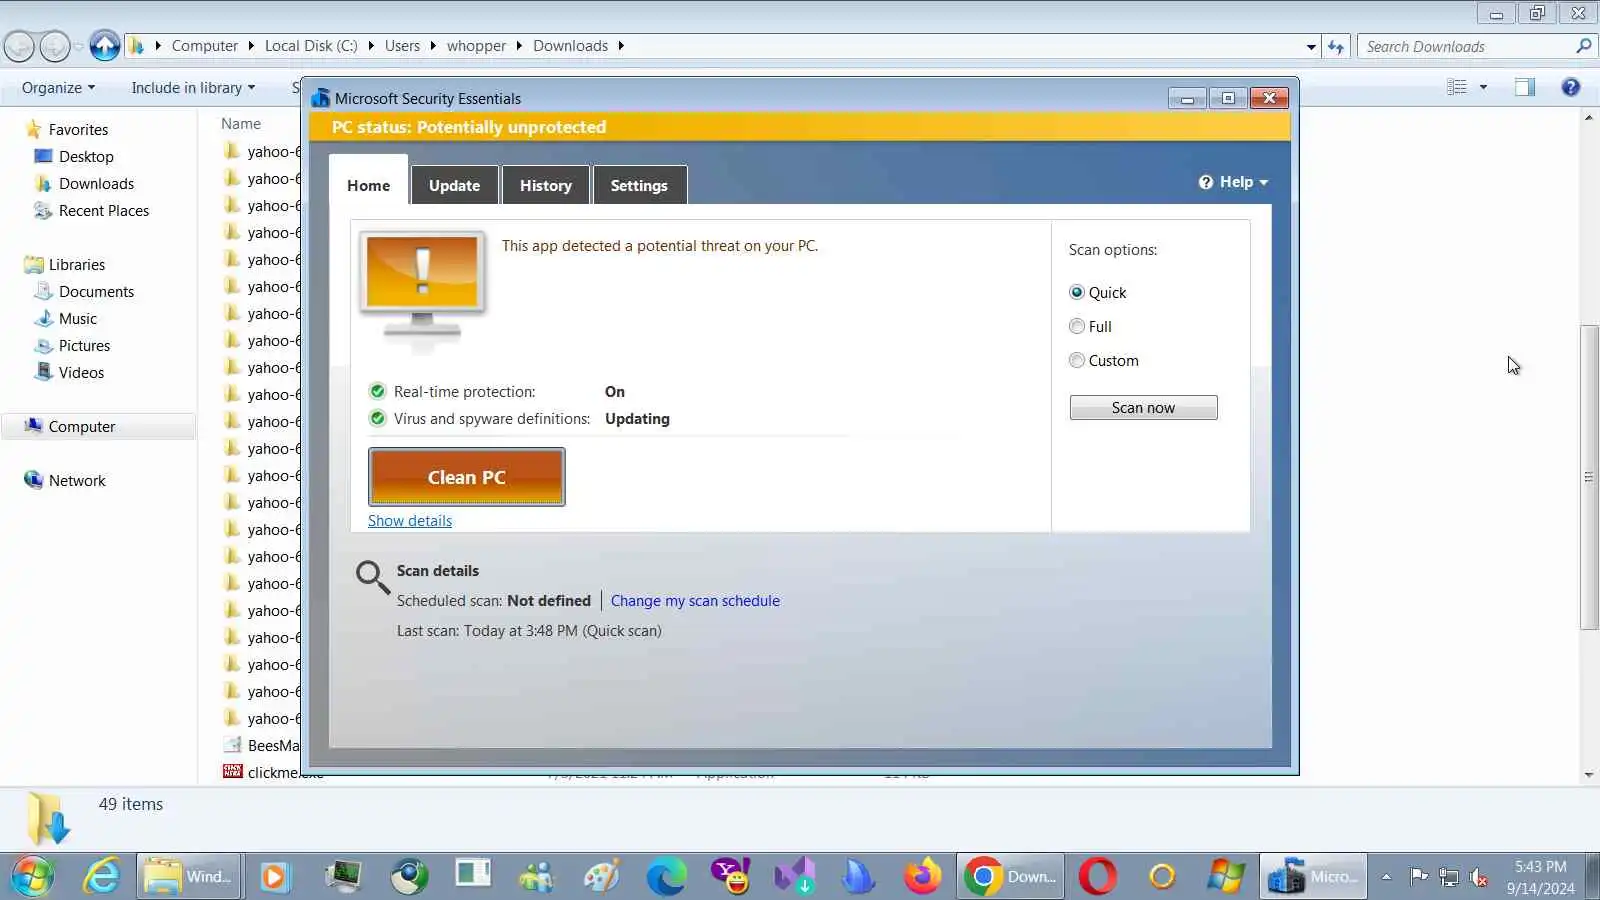
Task: Launch Firefox from taskbar
Action: pos(922,877)
